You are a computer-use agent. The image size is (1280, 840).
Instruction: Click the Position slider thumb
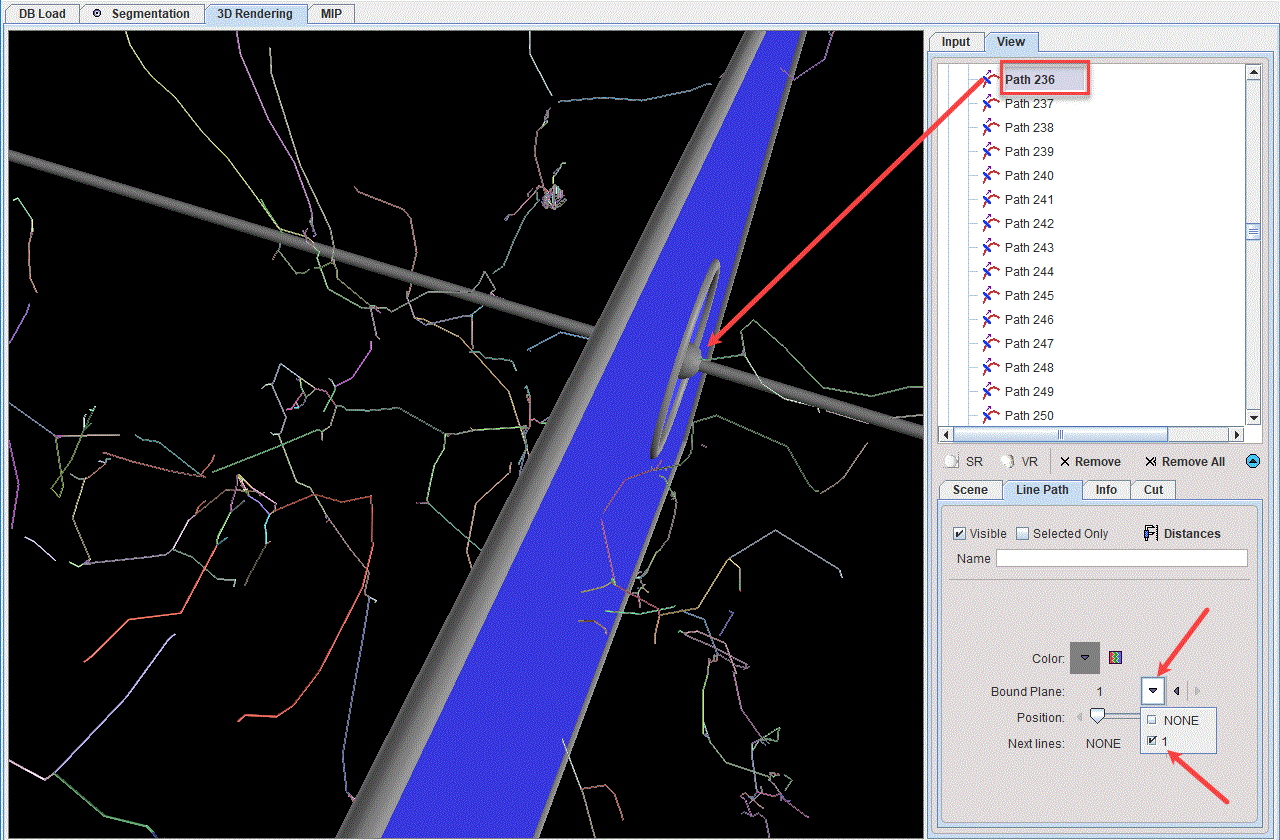(x=1097, y=716)
